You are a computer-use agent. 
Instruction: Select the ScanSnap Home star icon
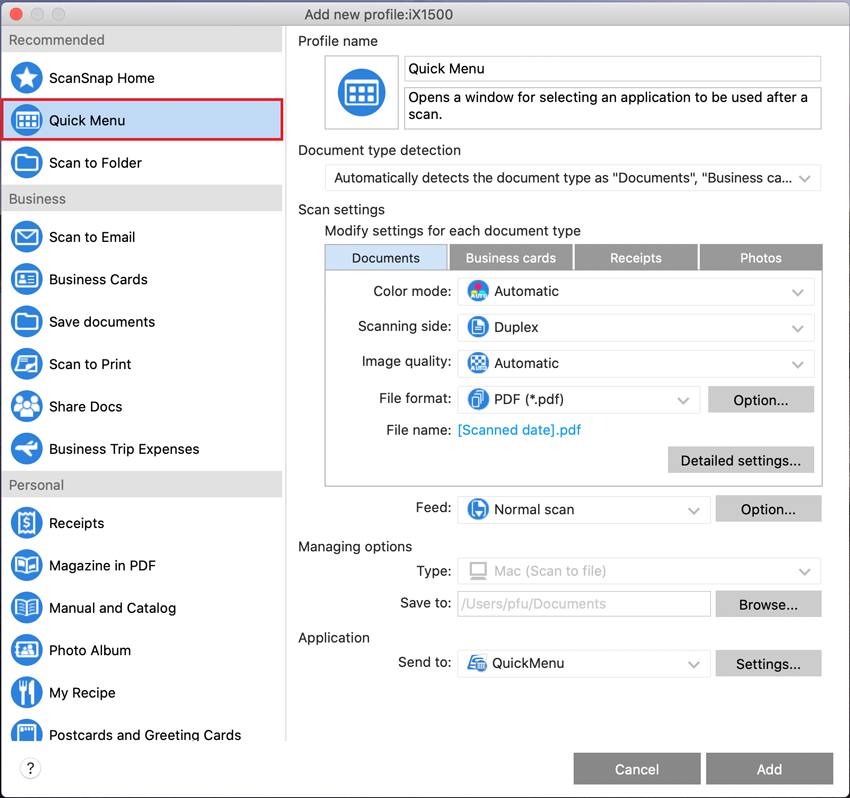tap(27, 78)
